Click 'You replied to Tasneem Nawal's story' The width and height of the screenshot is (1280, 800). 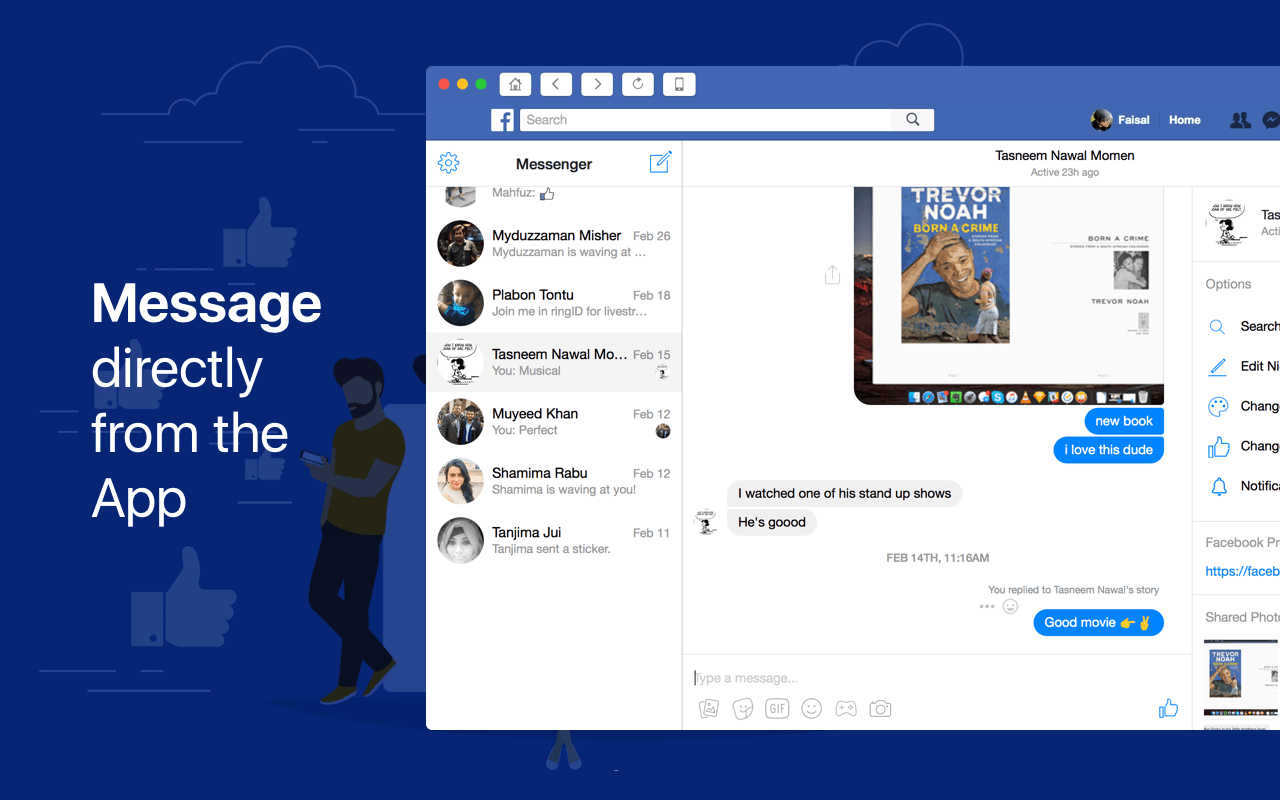1074,590
